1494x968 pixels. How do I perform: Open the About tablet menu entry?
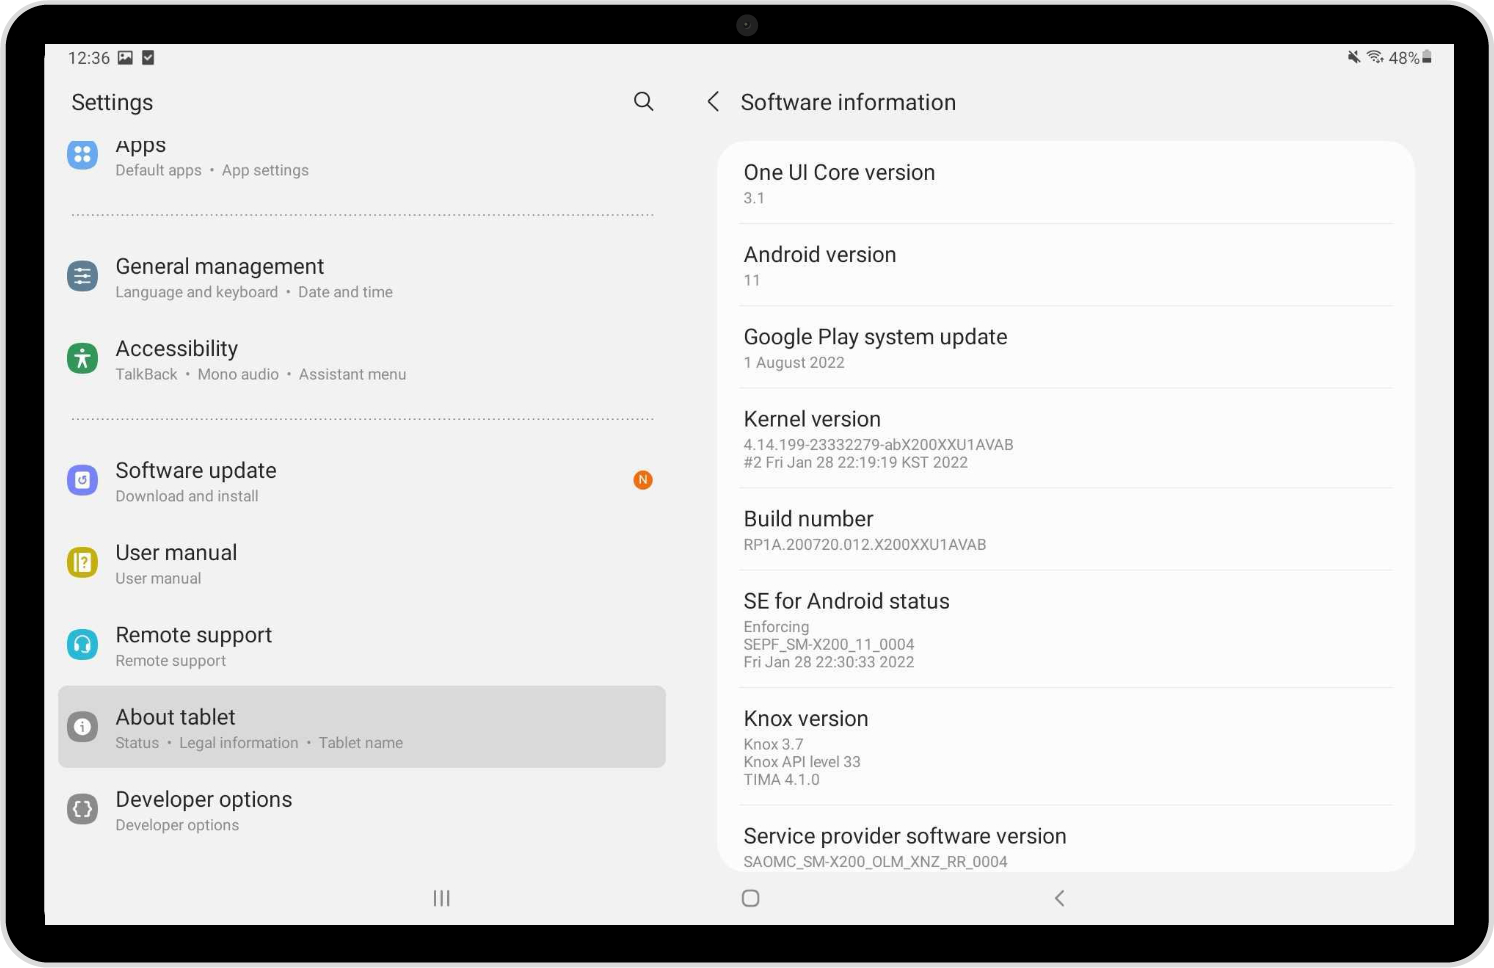tap(361, 727)
